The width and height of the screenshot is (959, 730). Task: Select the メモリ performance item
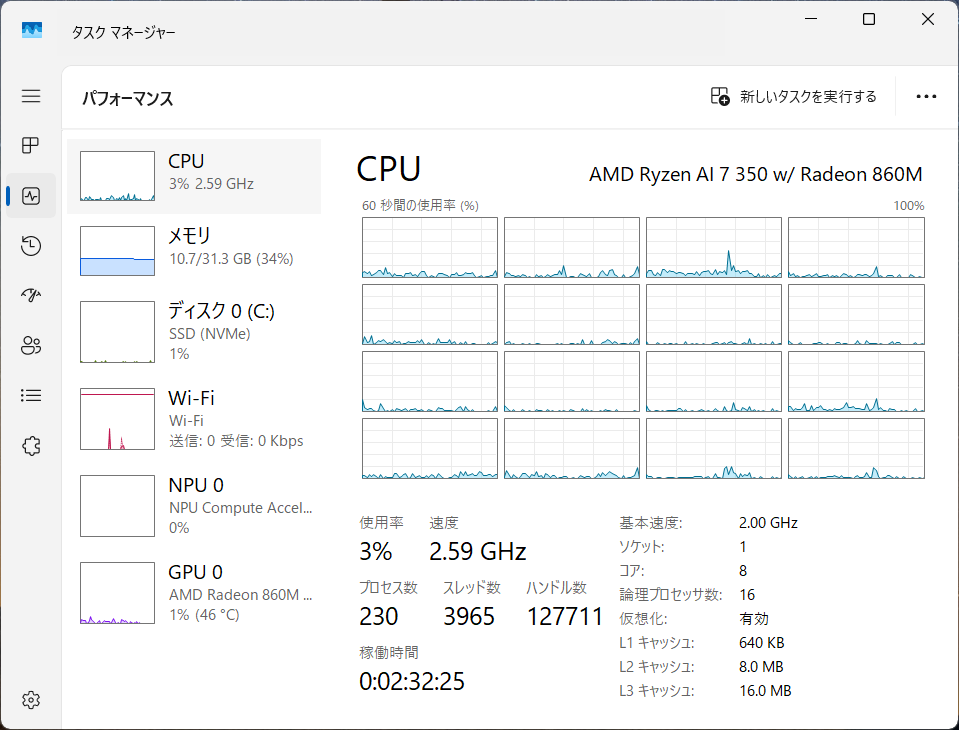pos(194,251)
